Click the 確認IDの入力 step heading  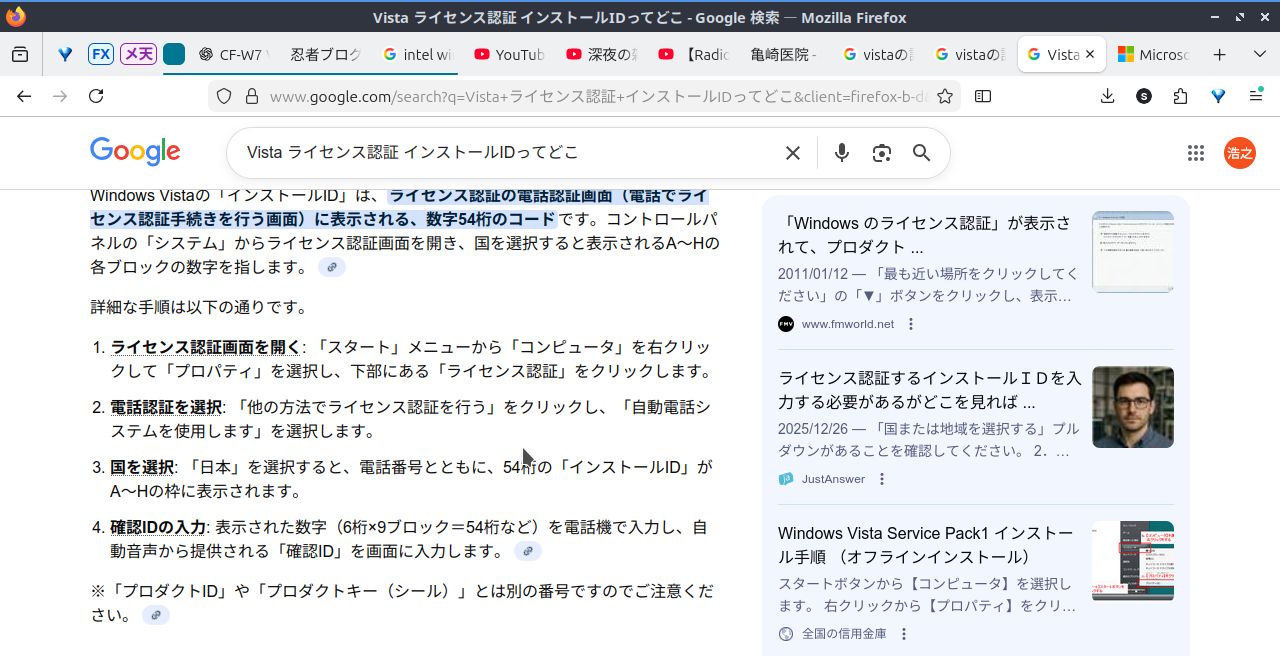coord(158,527)
